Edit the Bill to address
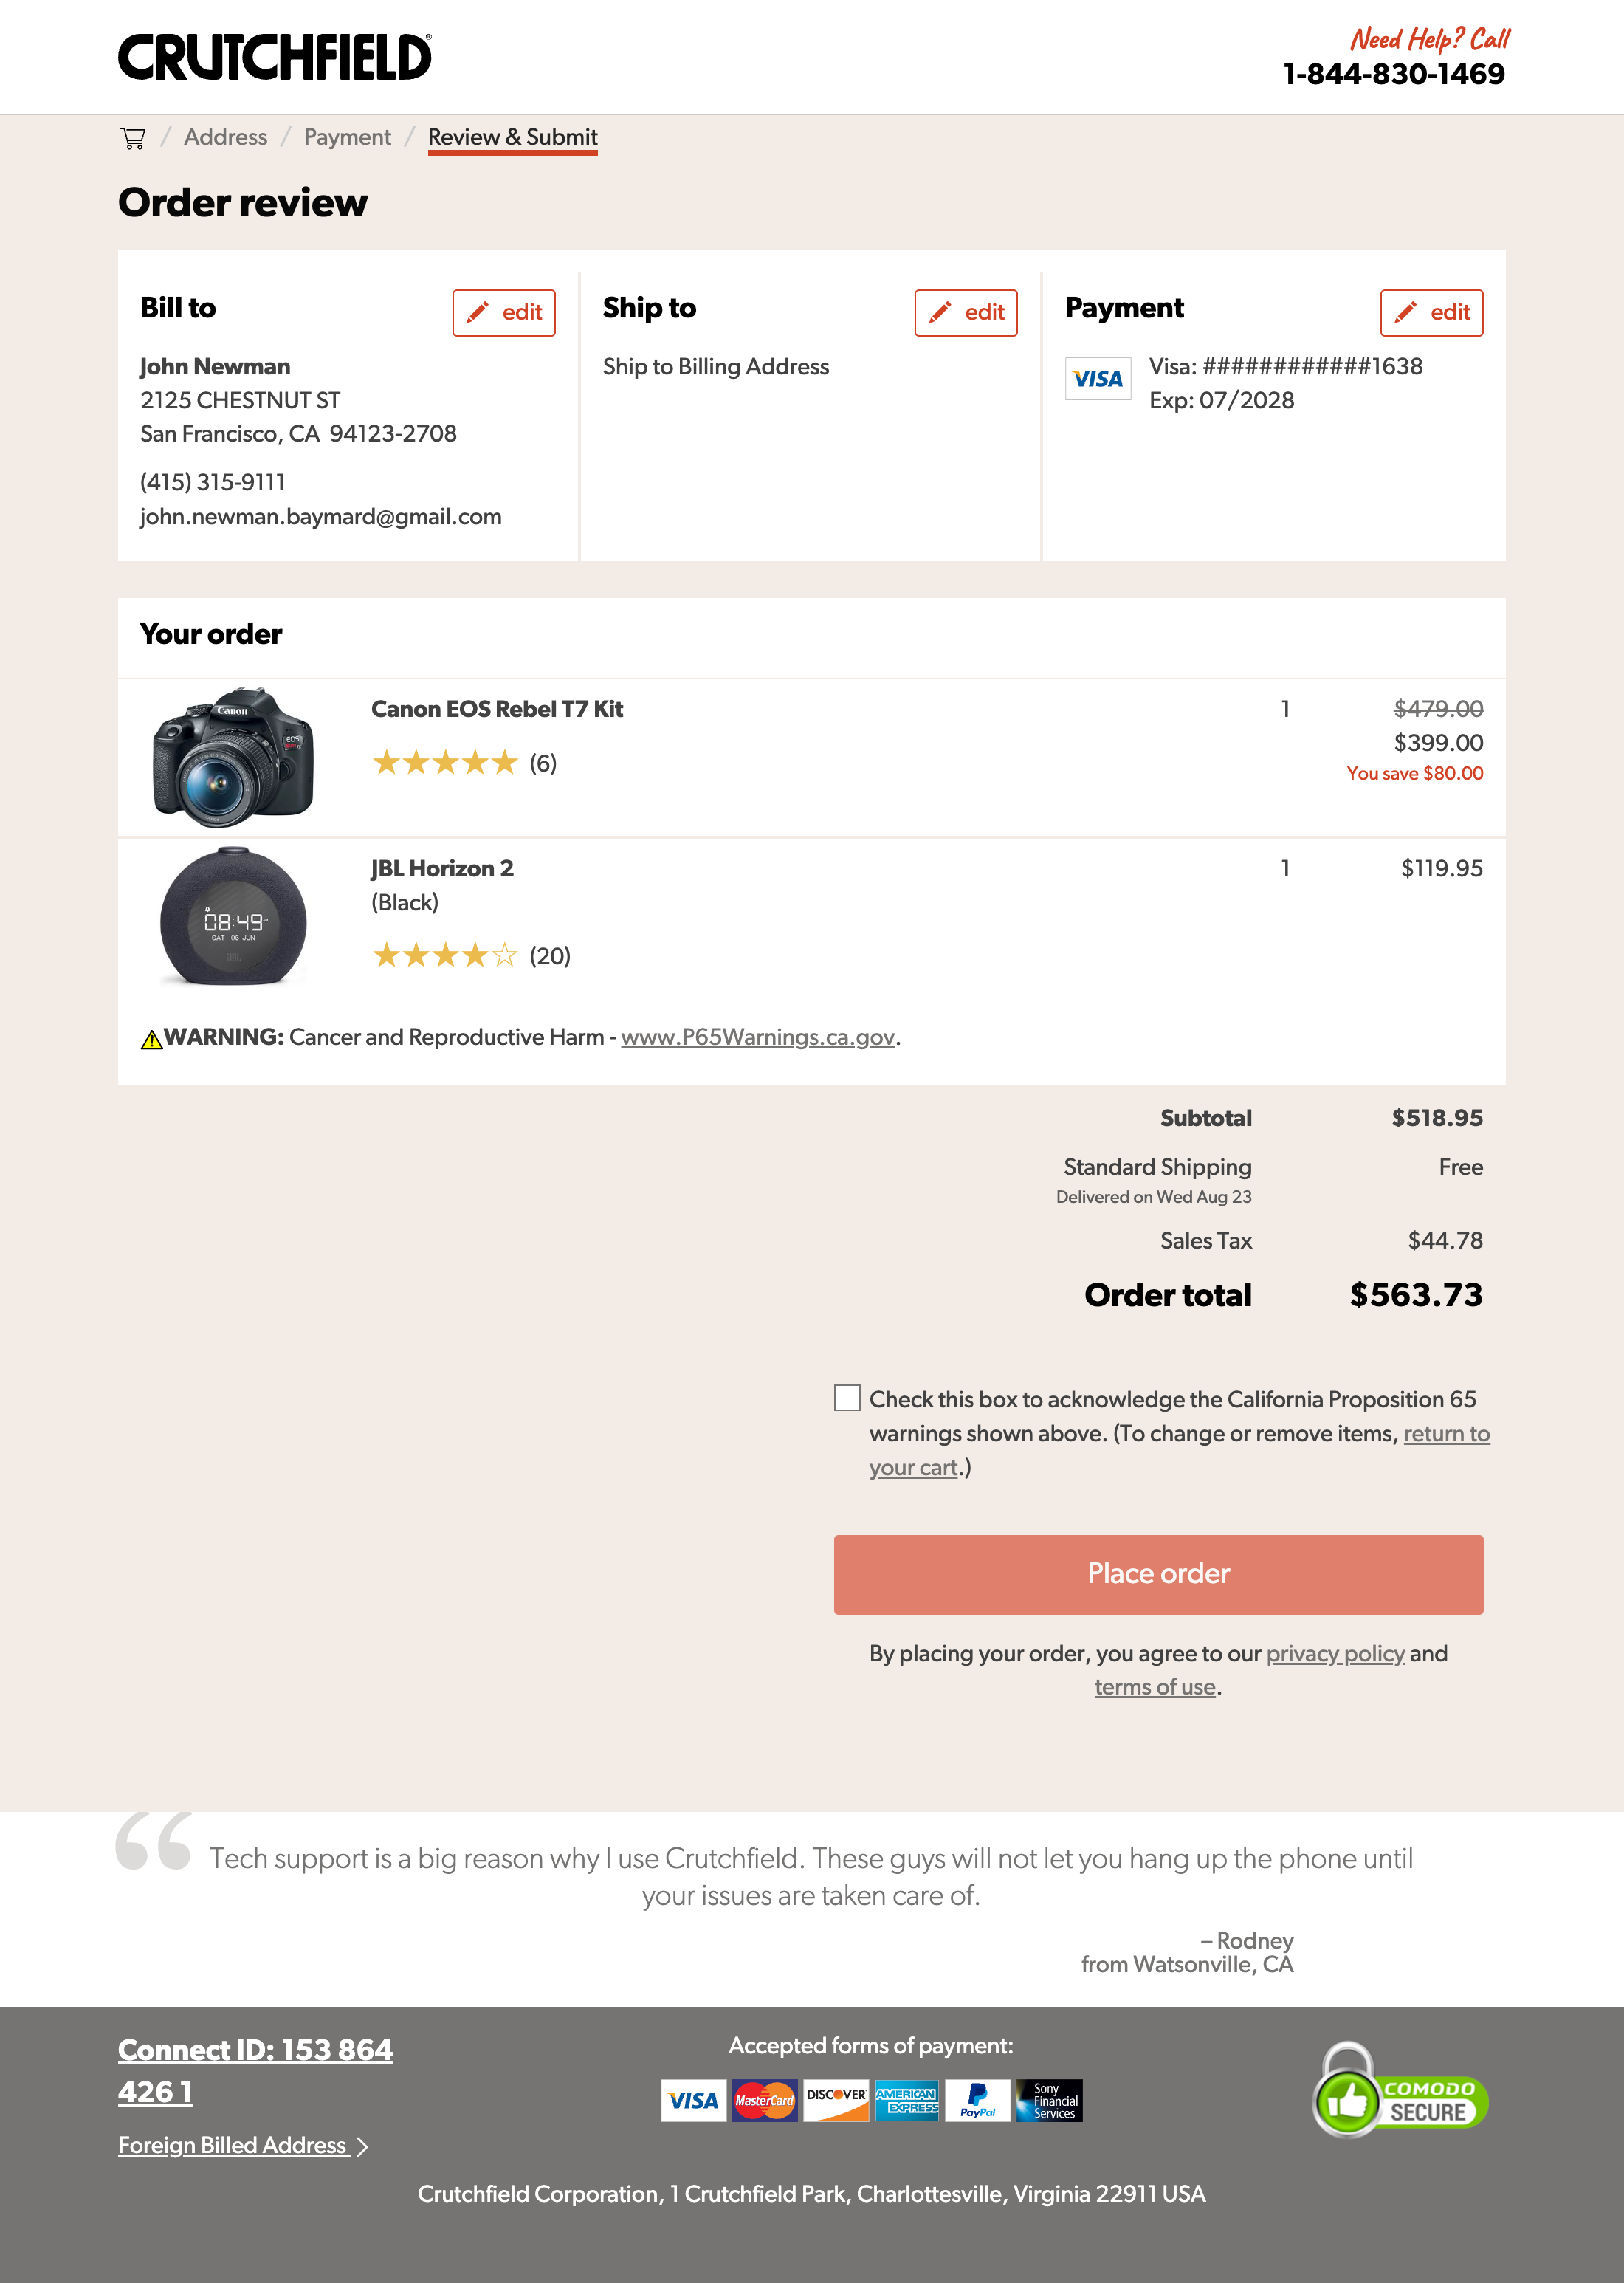 (x=503, y=313)
